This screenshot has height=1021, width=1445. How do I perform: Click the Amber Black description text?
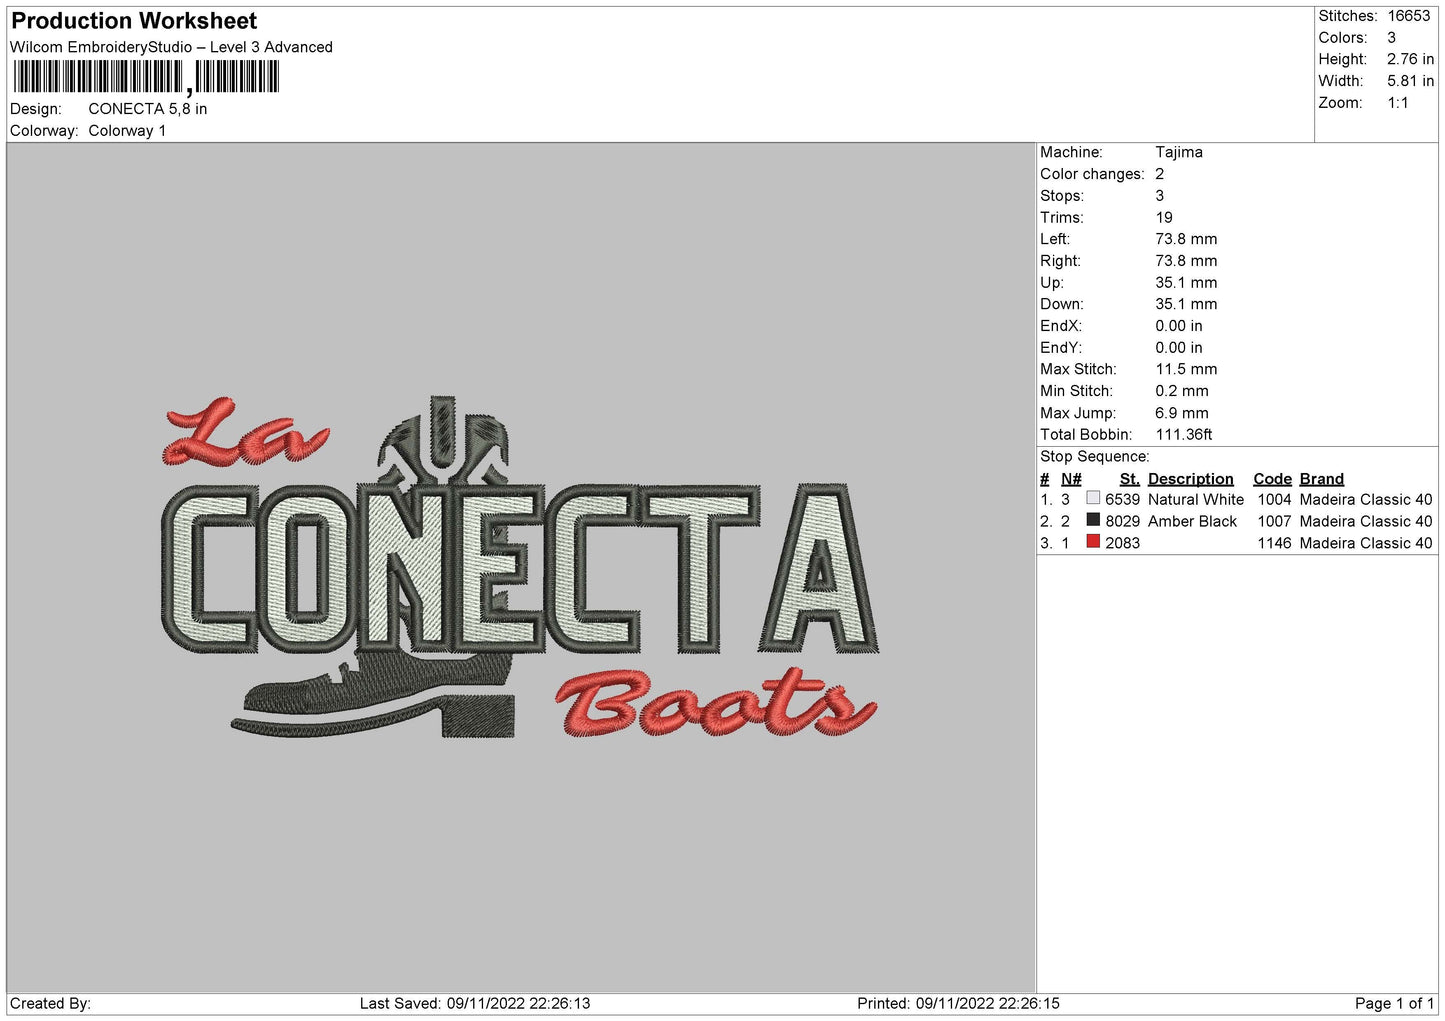[x=1192, y=521]
